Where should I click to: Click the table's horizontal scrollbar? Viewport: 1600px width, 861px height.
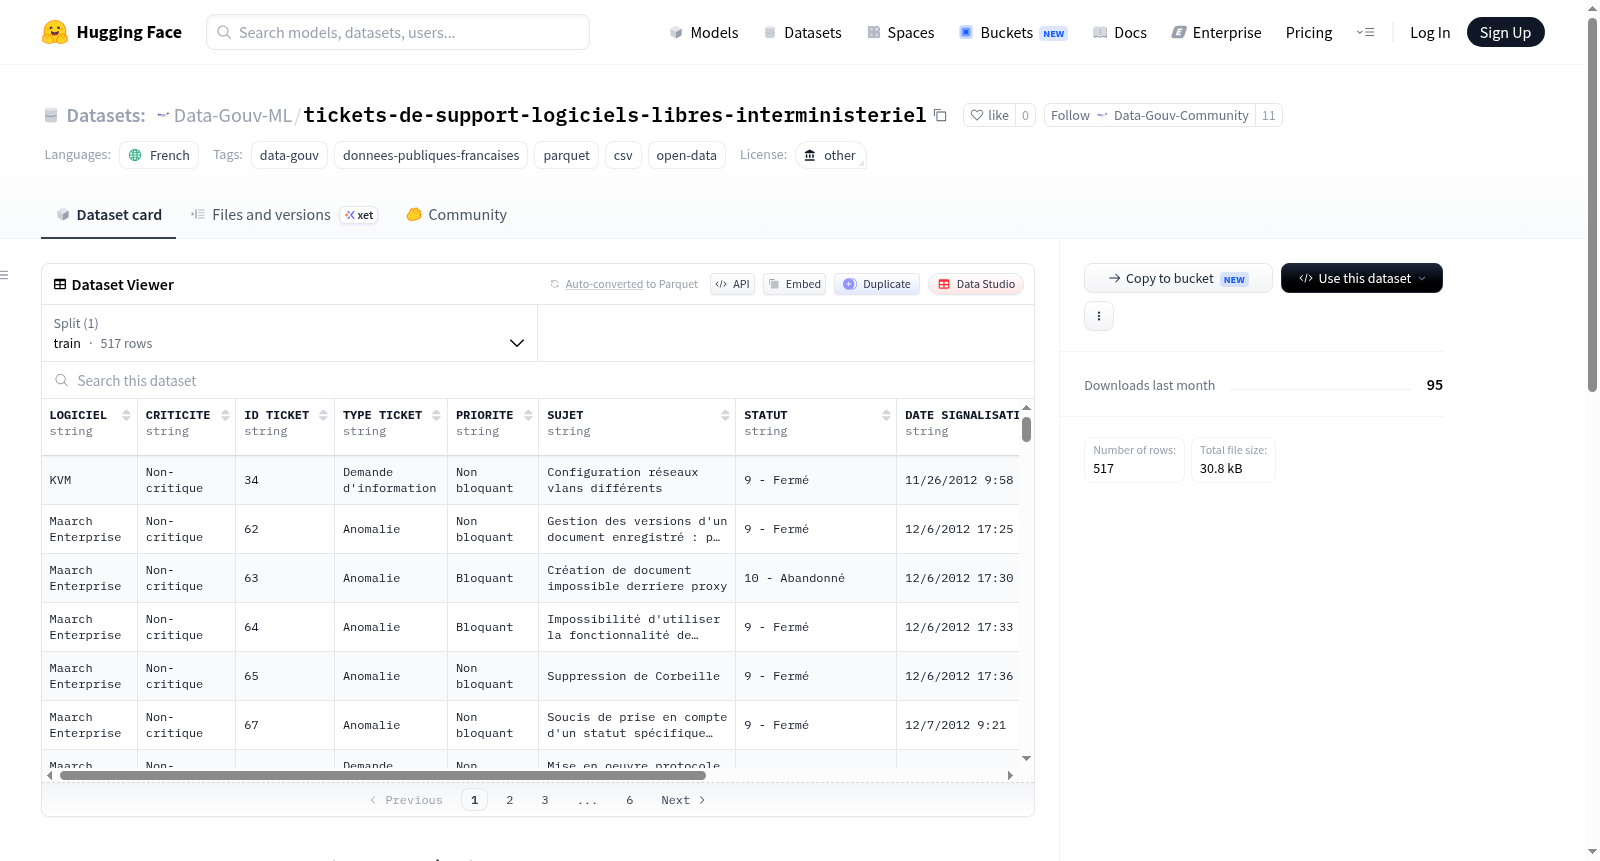coord(383,775)
